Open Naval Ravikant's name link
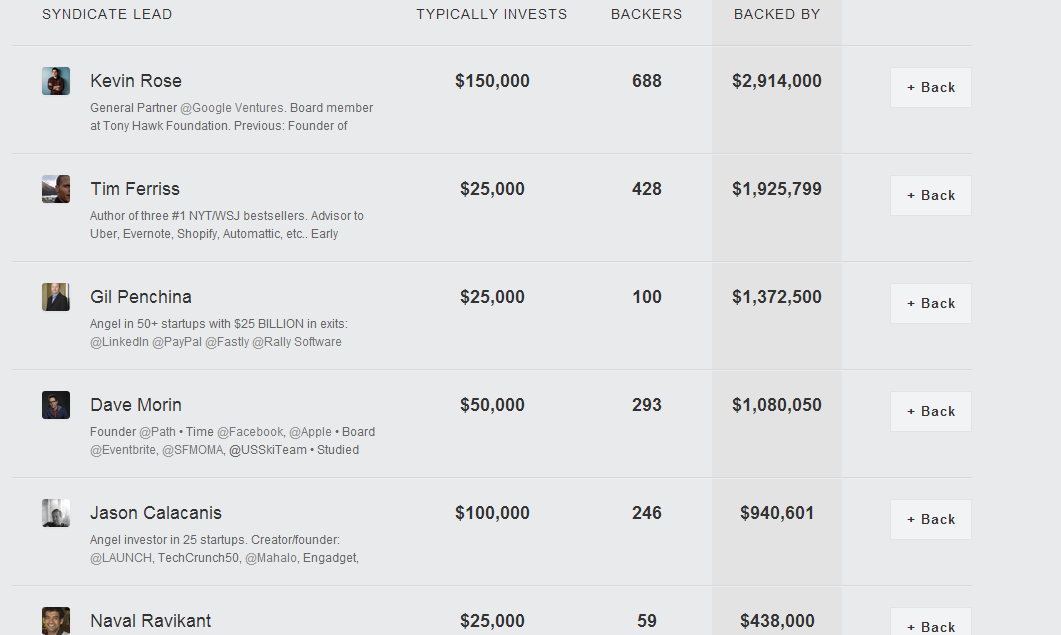 151,621
